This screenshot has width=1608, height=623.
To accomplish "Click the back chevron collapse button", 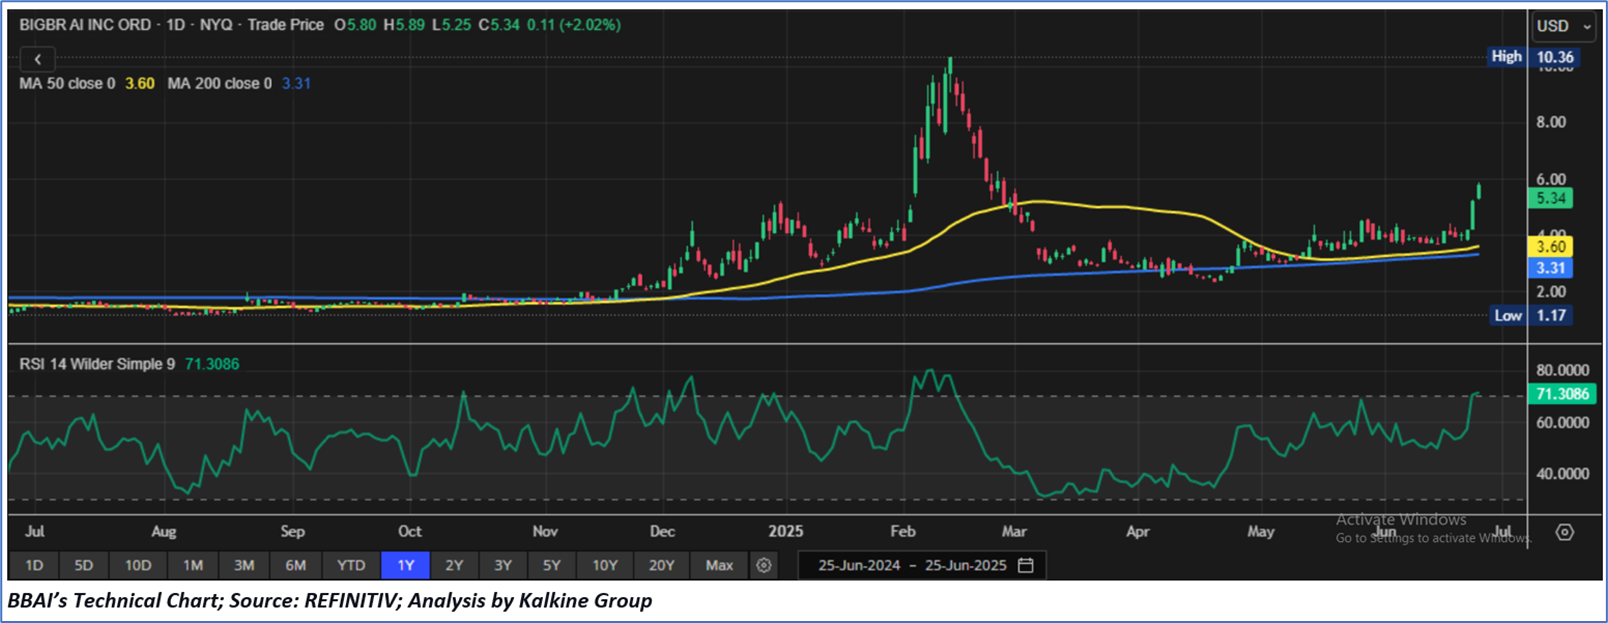I will point(37,59).
